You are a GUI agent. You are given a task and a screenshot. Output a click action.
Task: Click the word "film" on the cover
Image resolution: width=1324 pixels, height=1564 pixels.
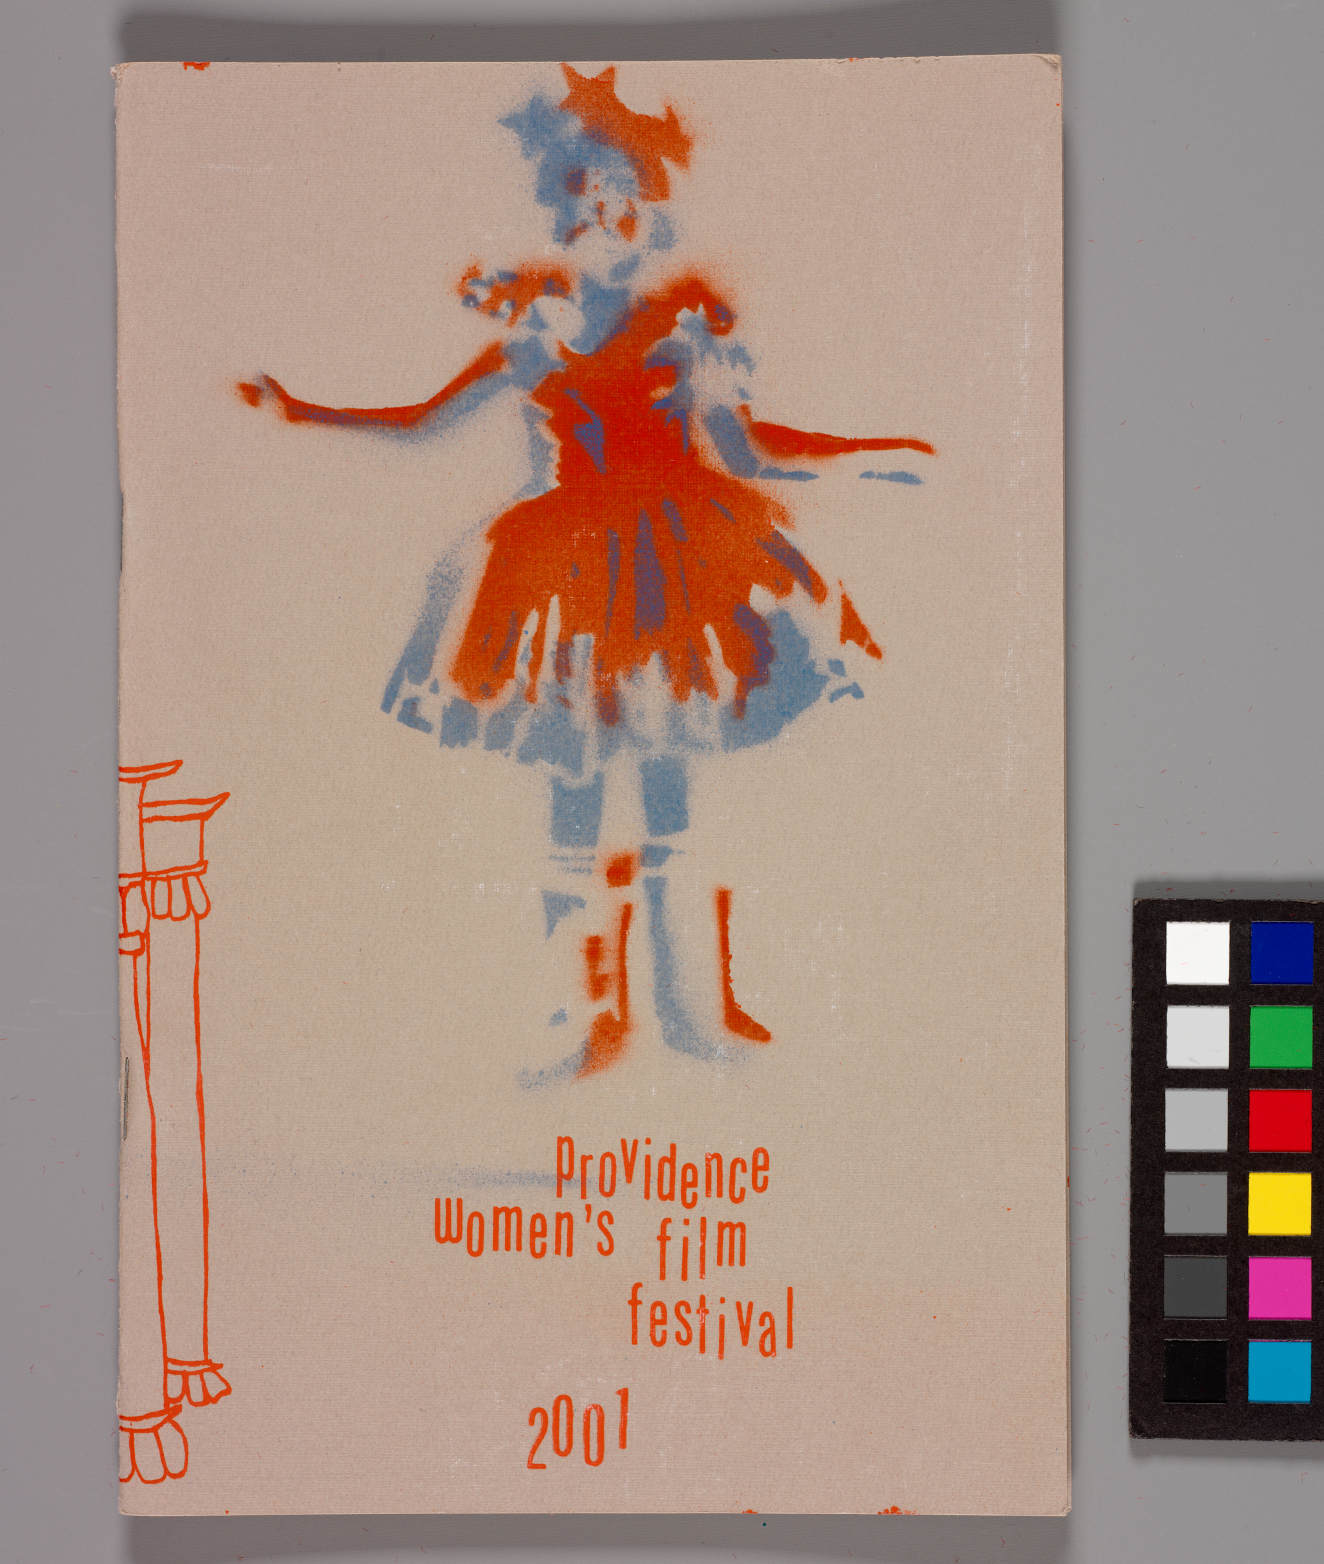pos(702,1247)
